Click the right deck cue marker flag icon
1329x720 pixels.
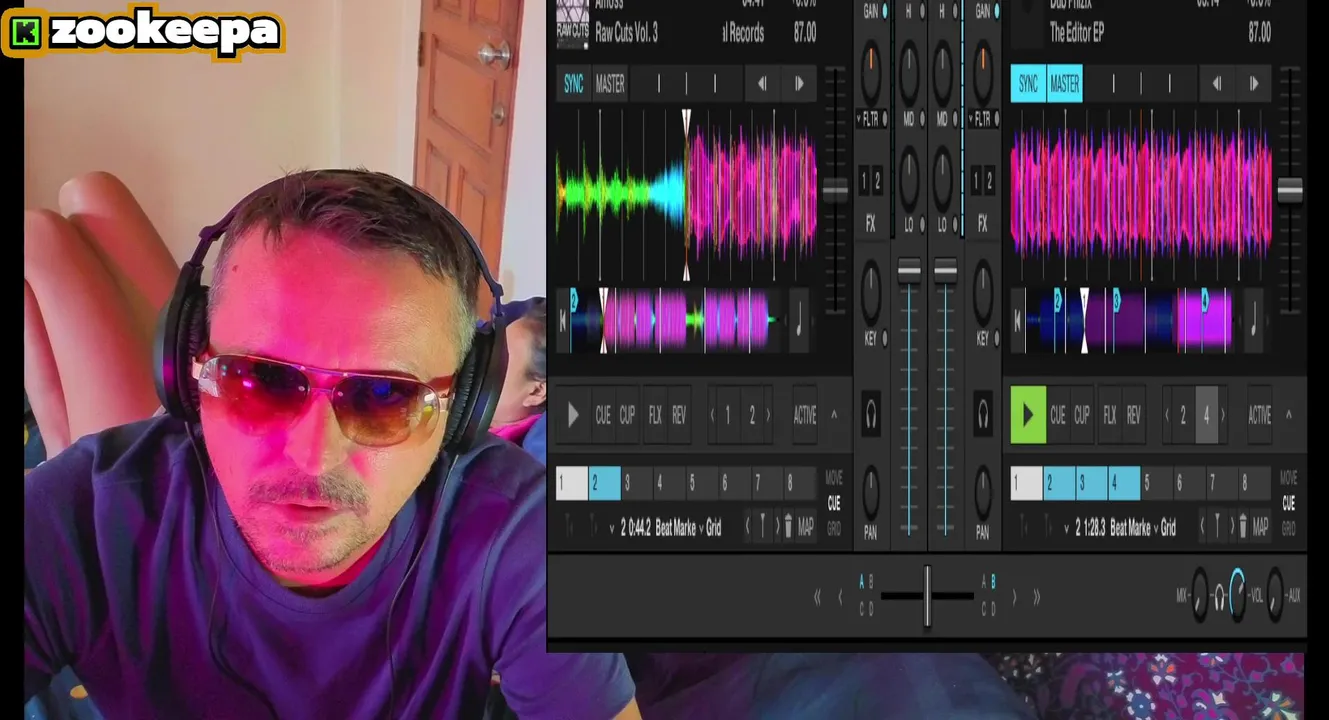1219,526
